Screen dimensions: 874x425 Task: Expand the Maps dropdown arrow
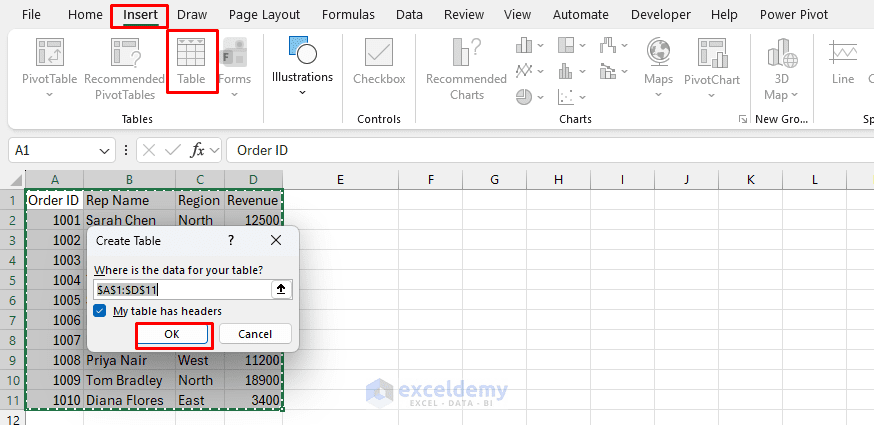[x=658, y=94]
